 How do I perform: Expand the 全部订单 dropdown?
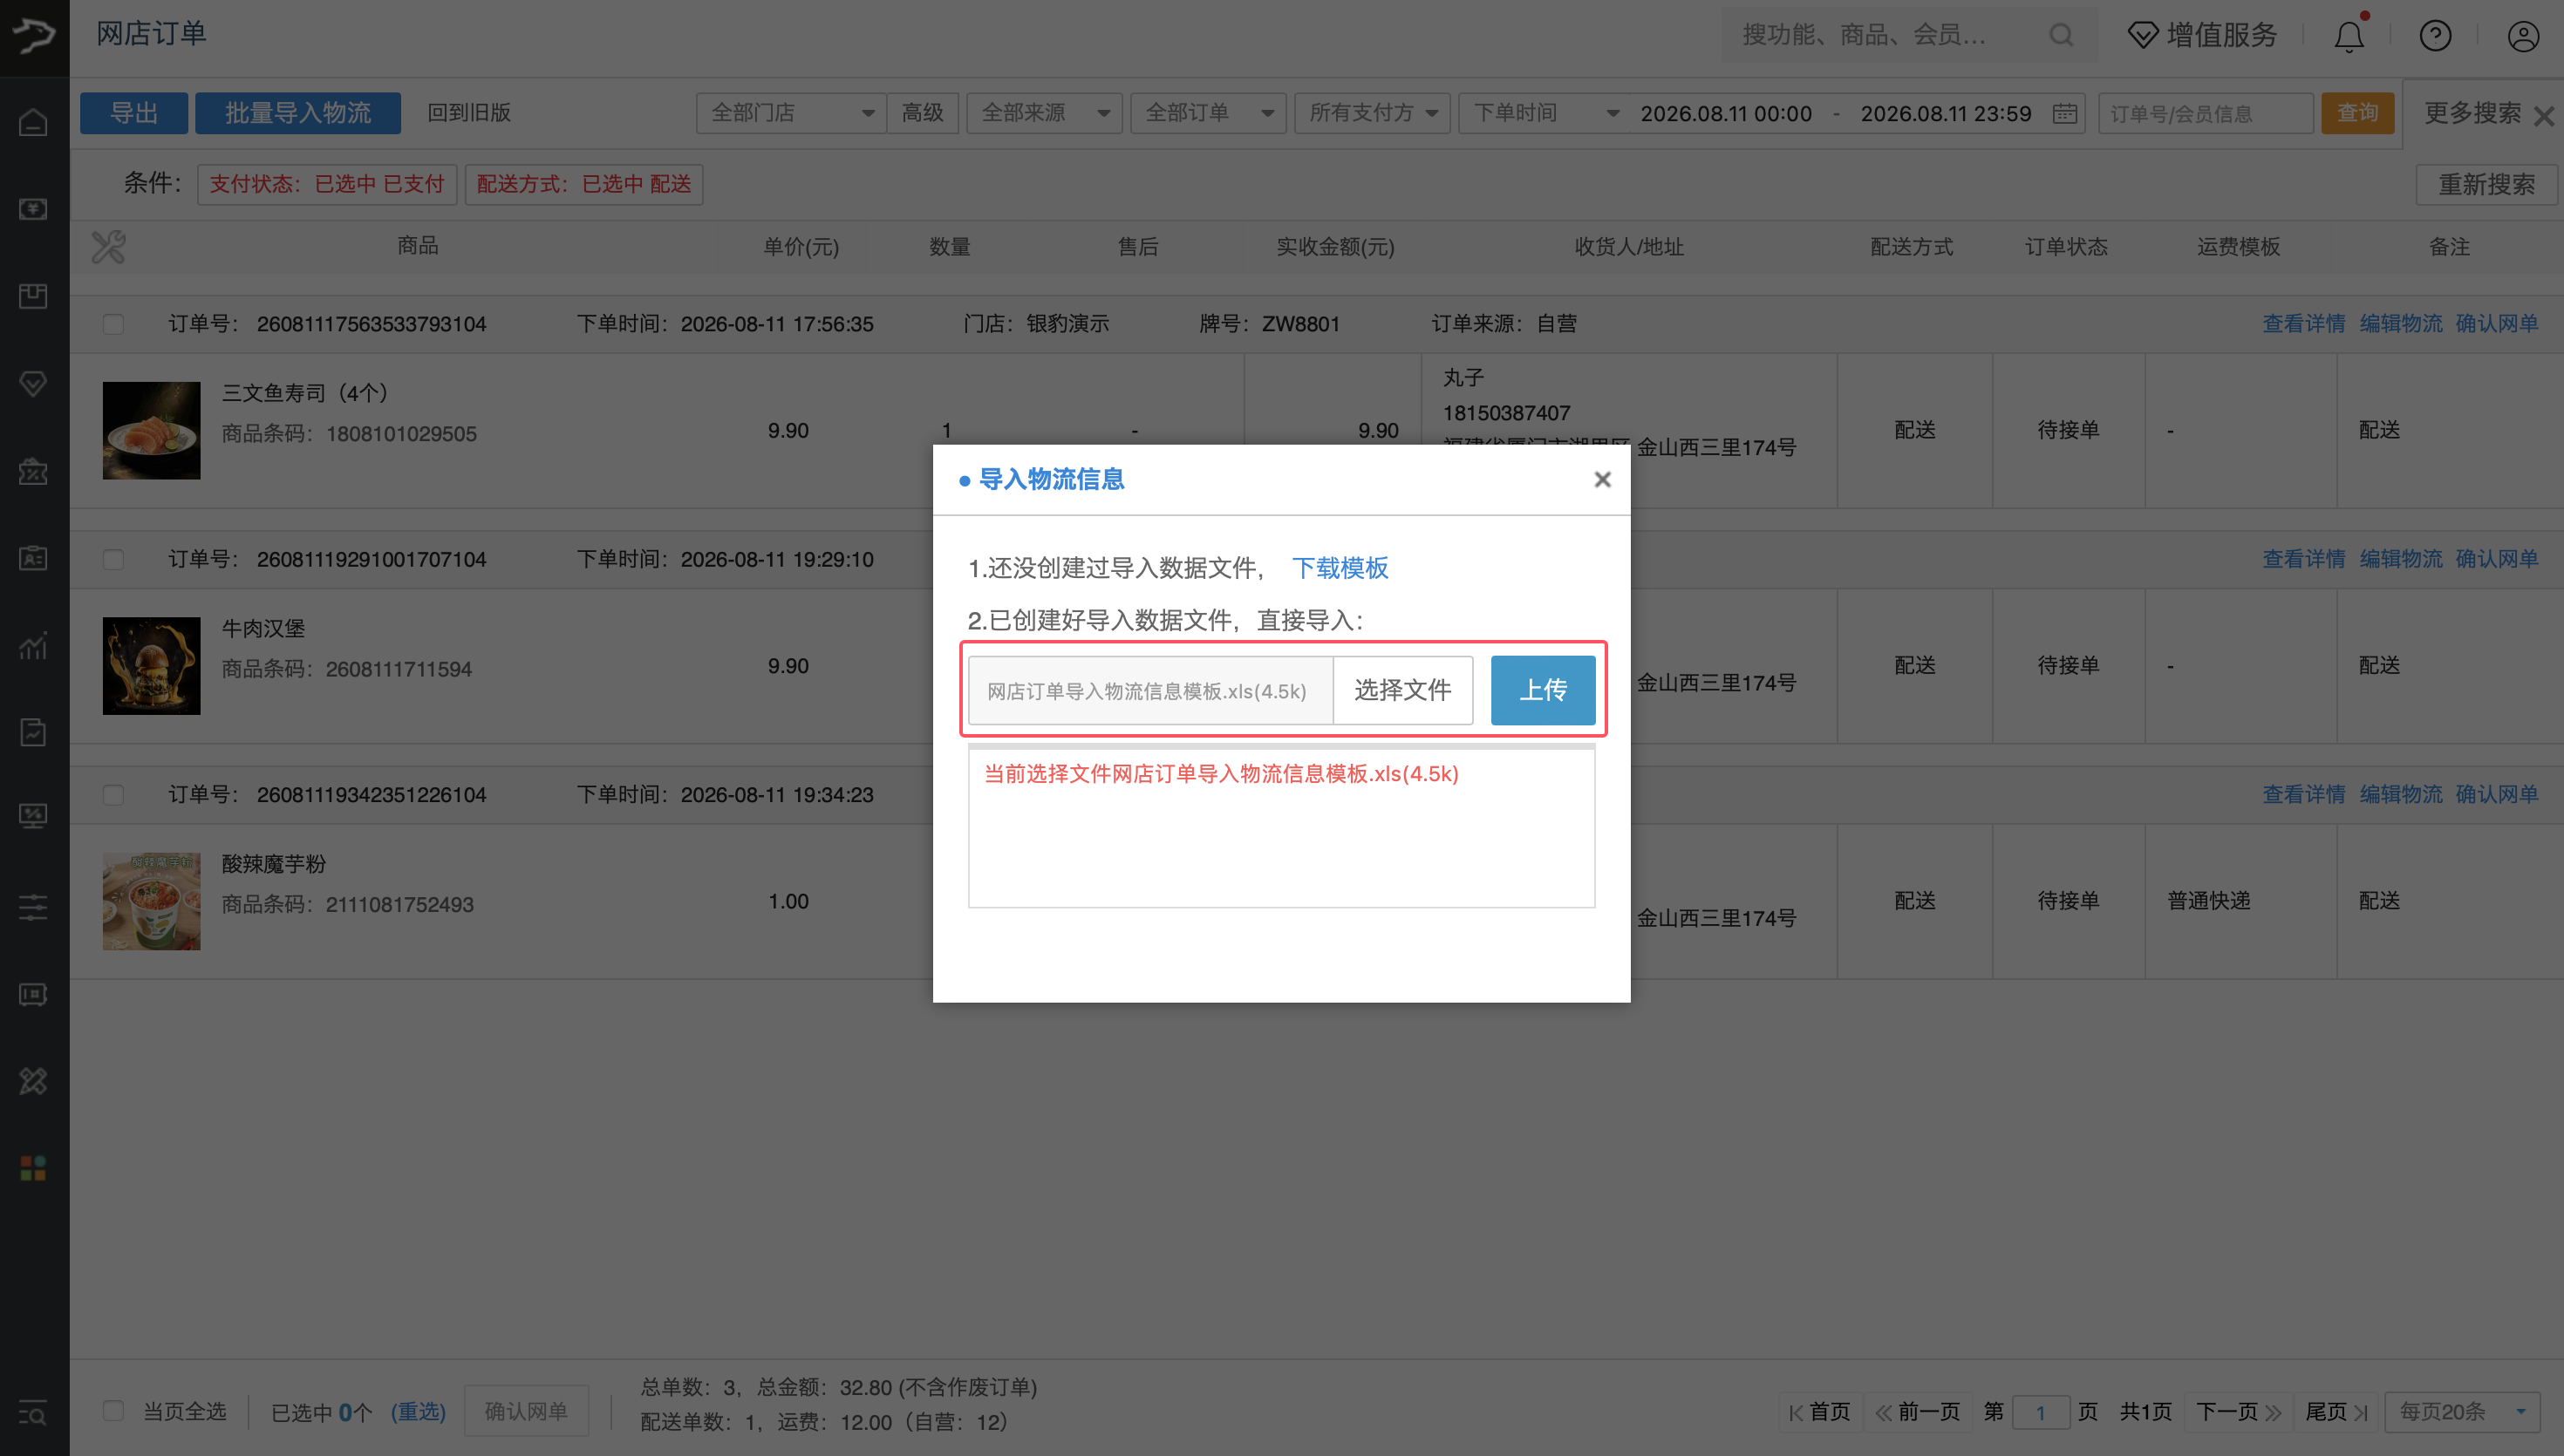(x=1208, y=113)
